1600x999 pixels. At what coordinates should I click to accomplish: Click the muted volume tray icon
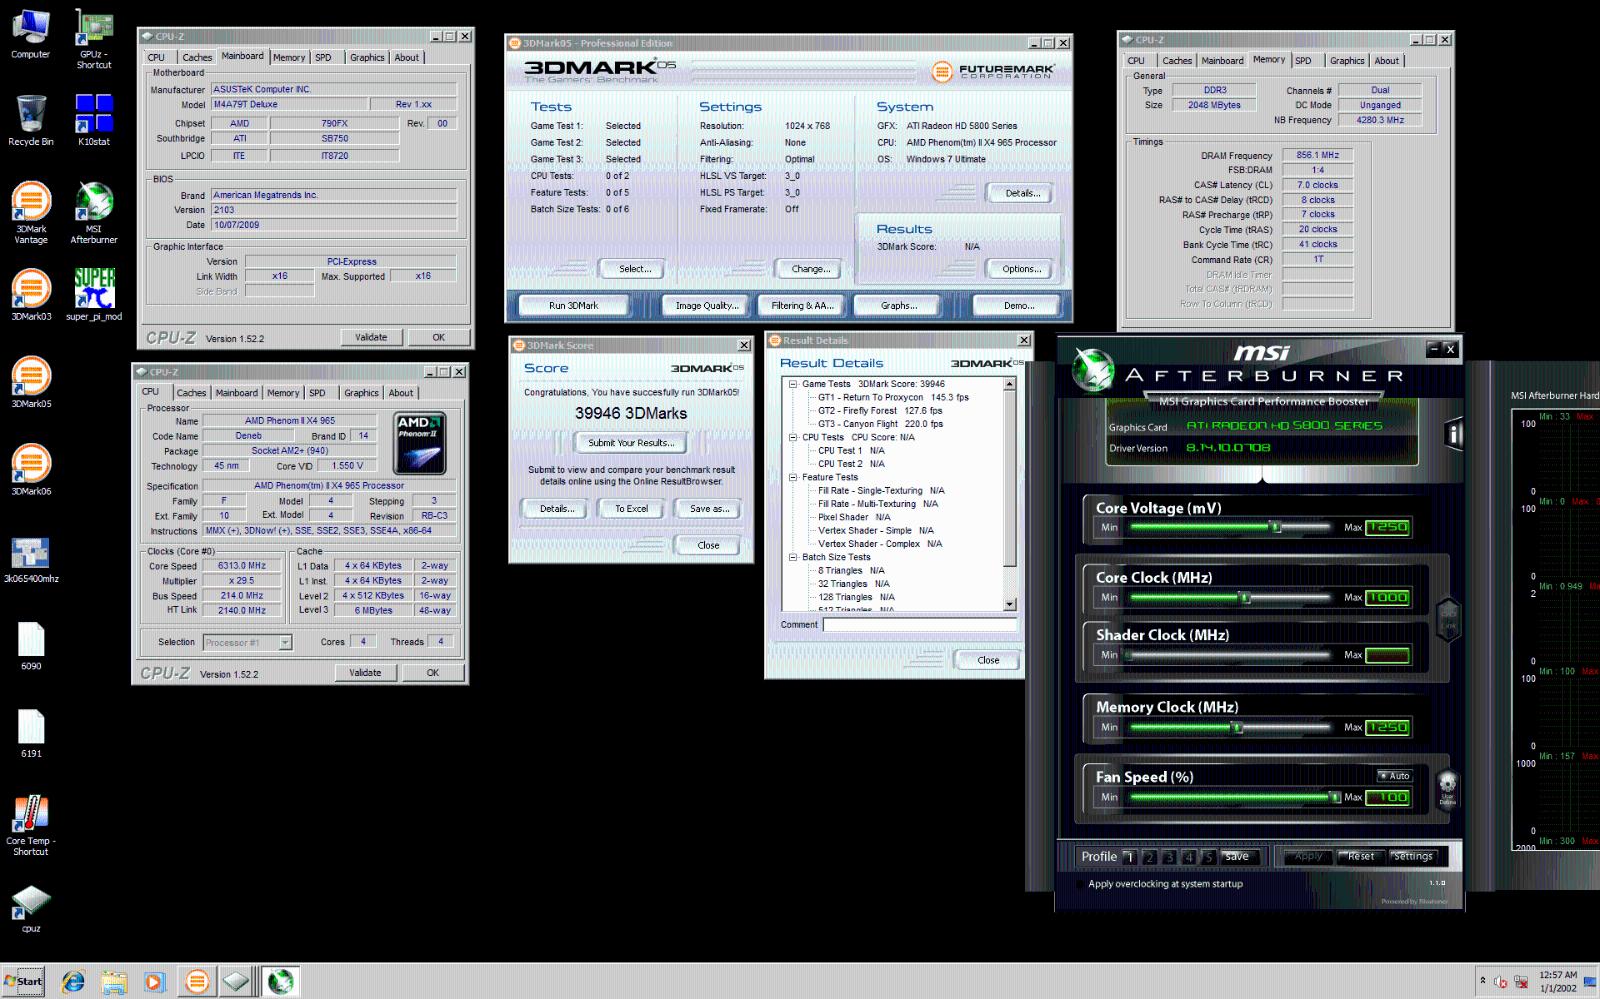click(1500, 982)
